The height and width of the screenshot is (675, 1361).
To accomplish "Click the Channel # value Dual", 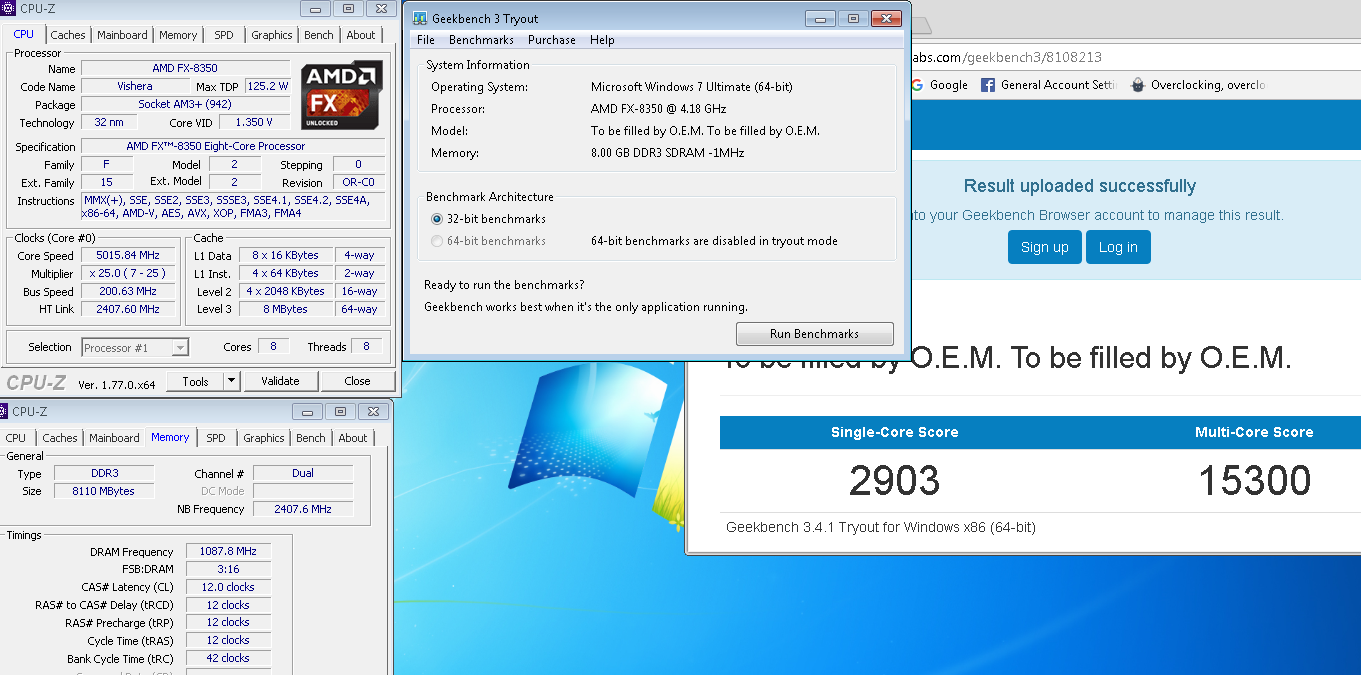I will point(303,474).
